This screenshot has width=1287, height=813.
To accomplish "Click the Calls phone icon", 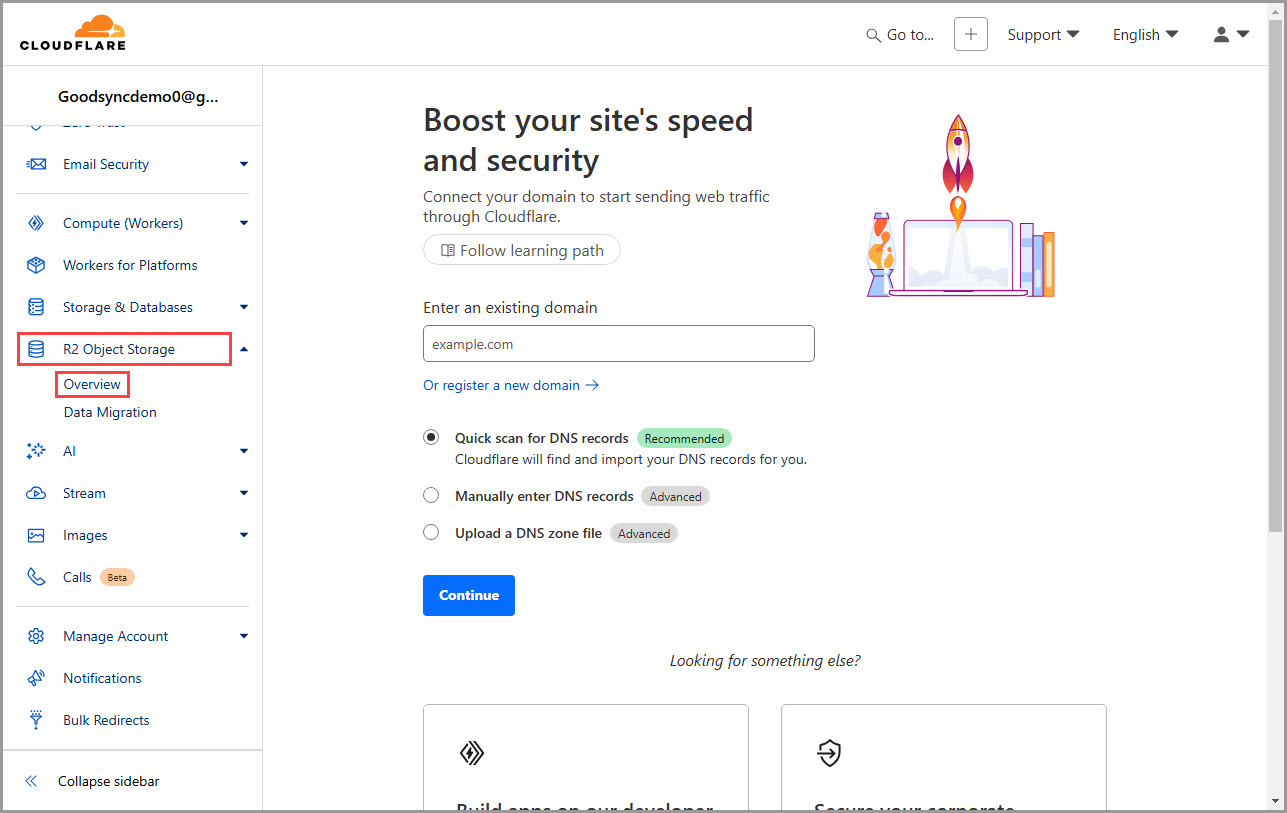I will click(x=36, y=577).
